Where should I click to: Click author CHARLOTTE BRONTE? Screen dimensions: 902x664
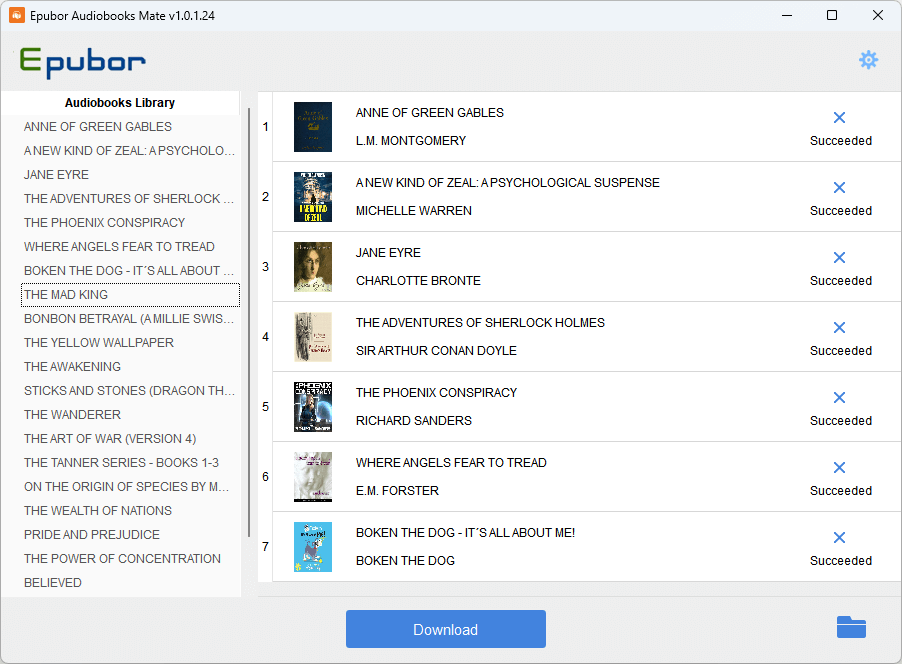point(418,281)
